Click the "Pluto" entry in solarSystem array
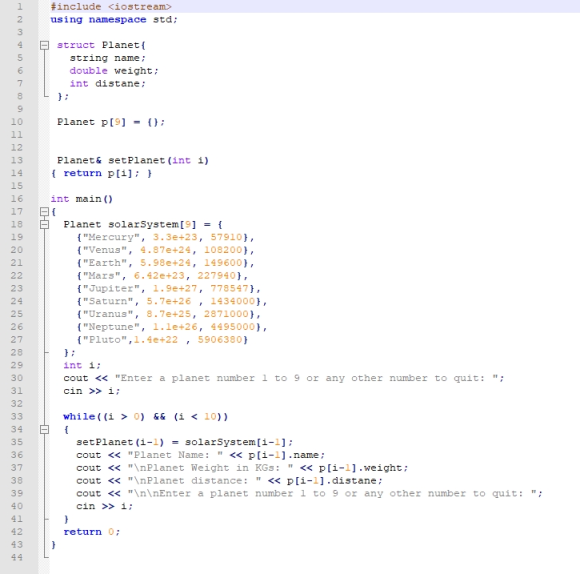The height and width of the screenshot is (574, 580). [162, 340]
